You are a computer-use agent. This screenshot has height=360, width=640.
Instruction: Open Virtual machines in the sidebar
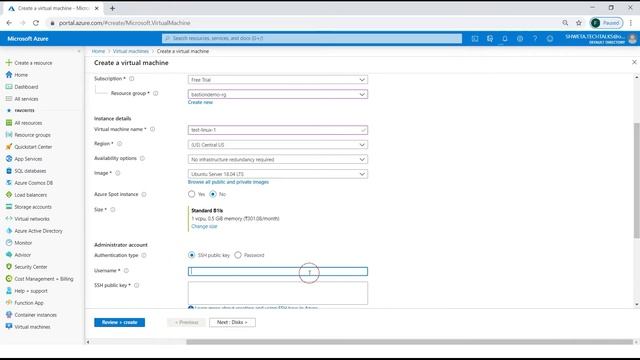(32, 327)
